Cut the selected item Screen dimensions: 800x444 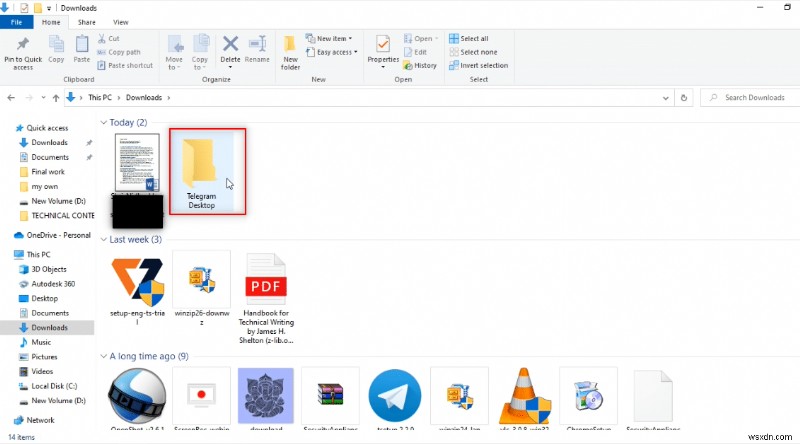coord(109,38)
